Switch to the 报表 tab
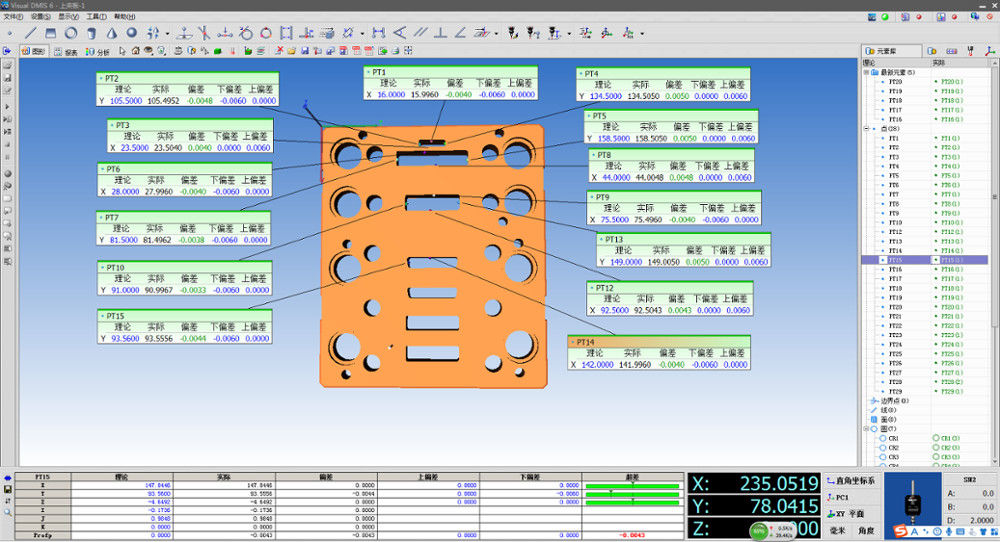 [65, 51]
